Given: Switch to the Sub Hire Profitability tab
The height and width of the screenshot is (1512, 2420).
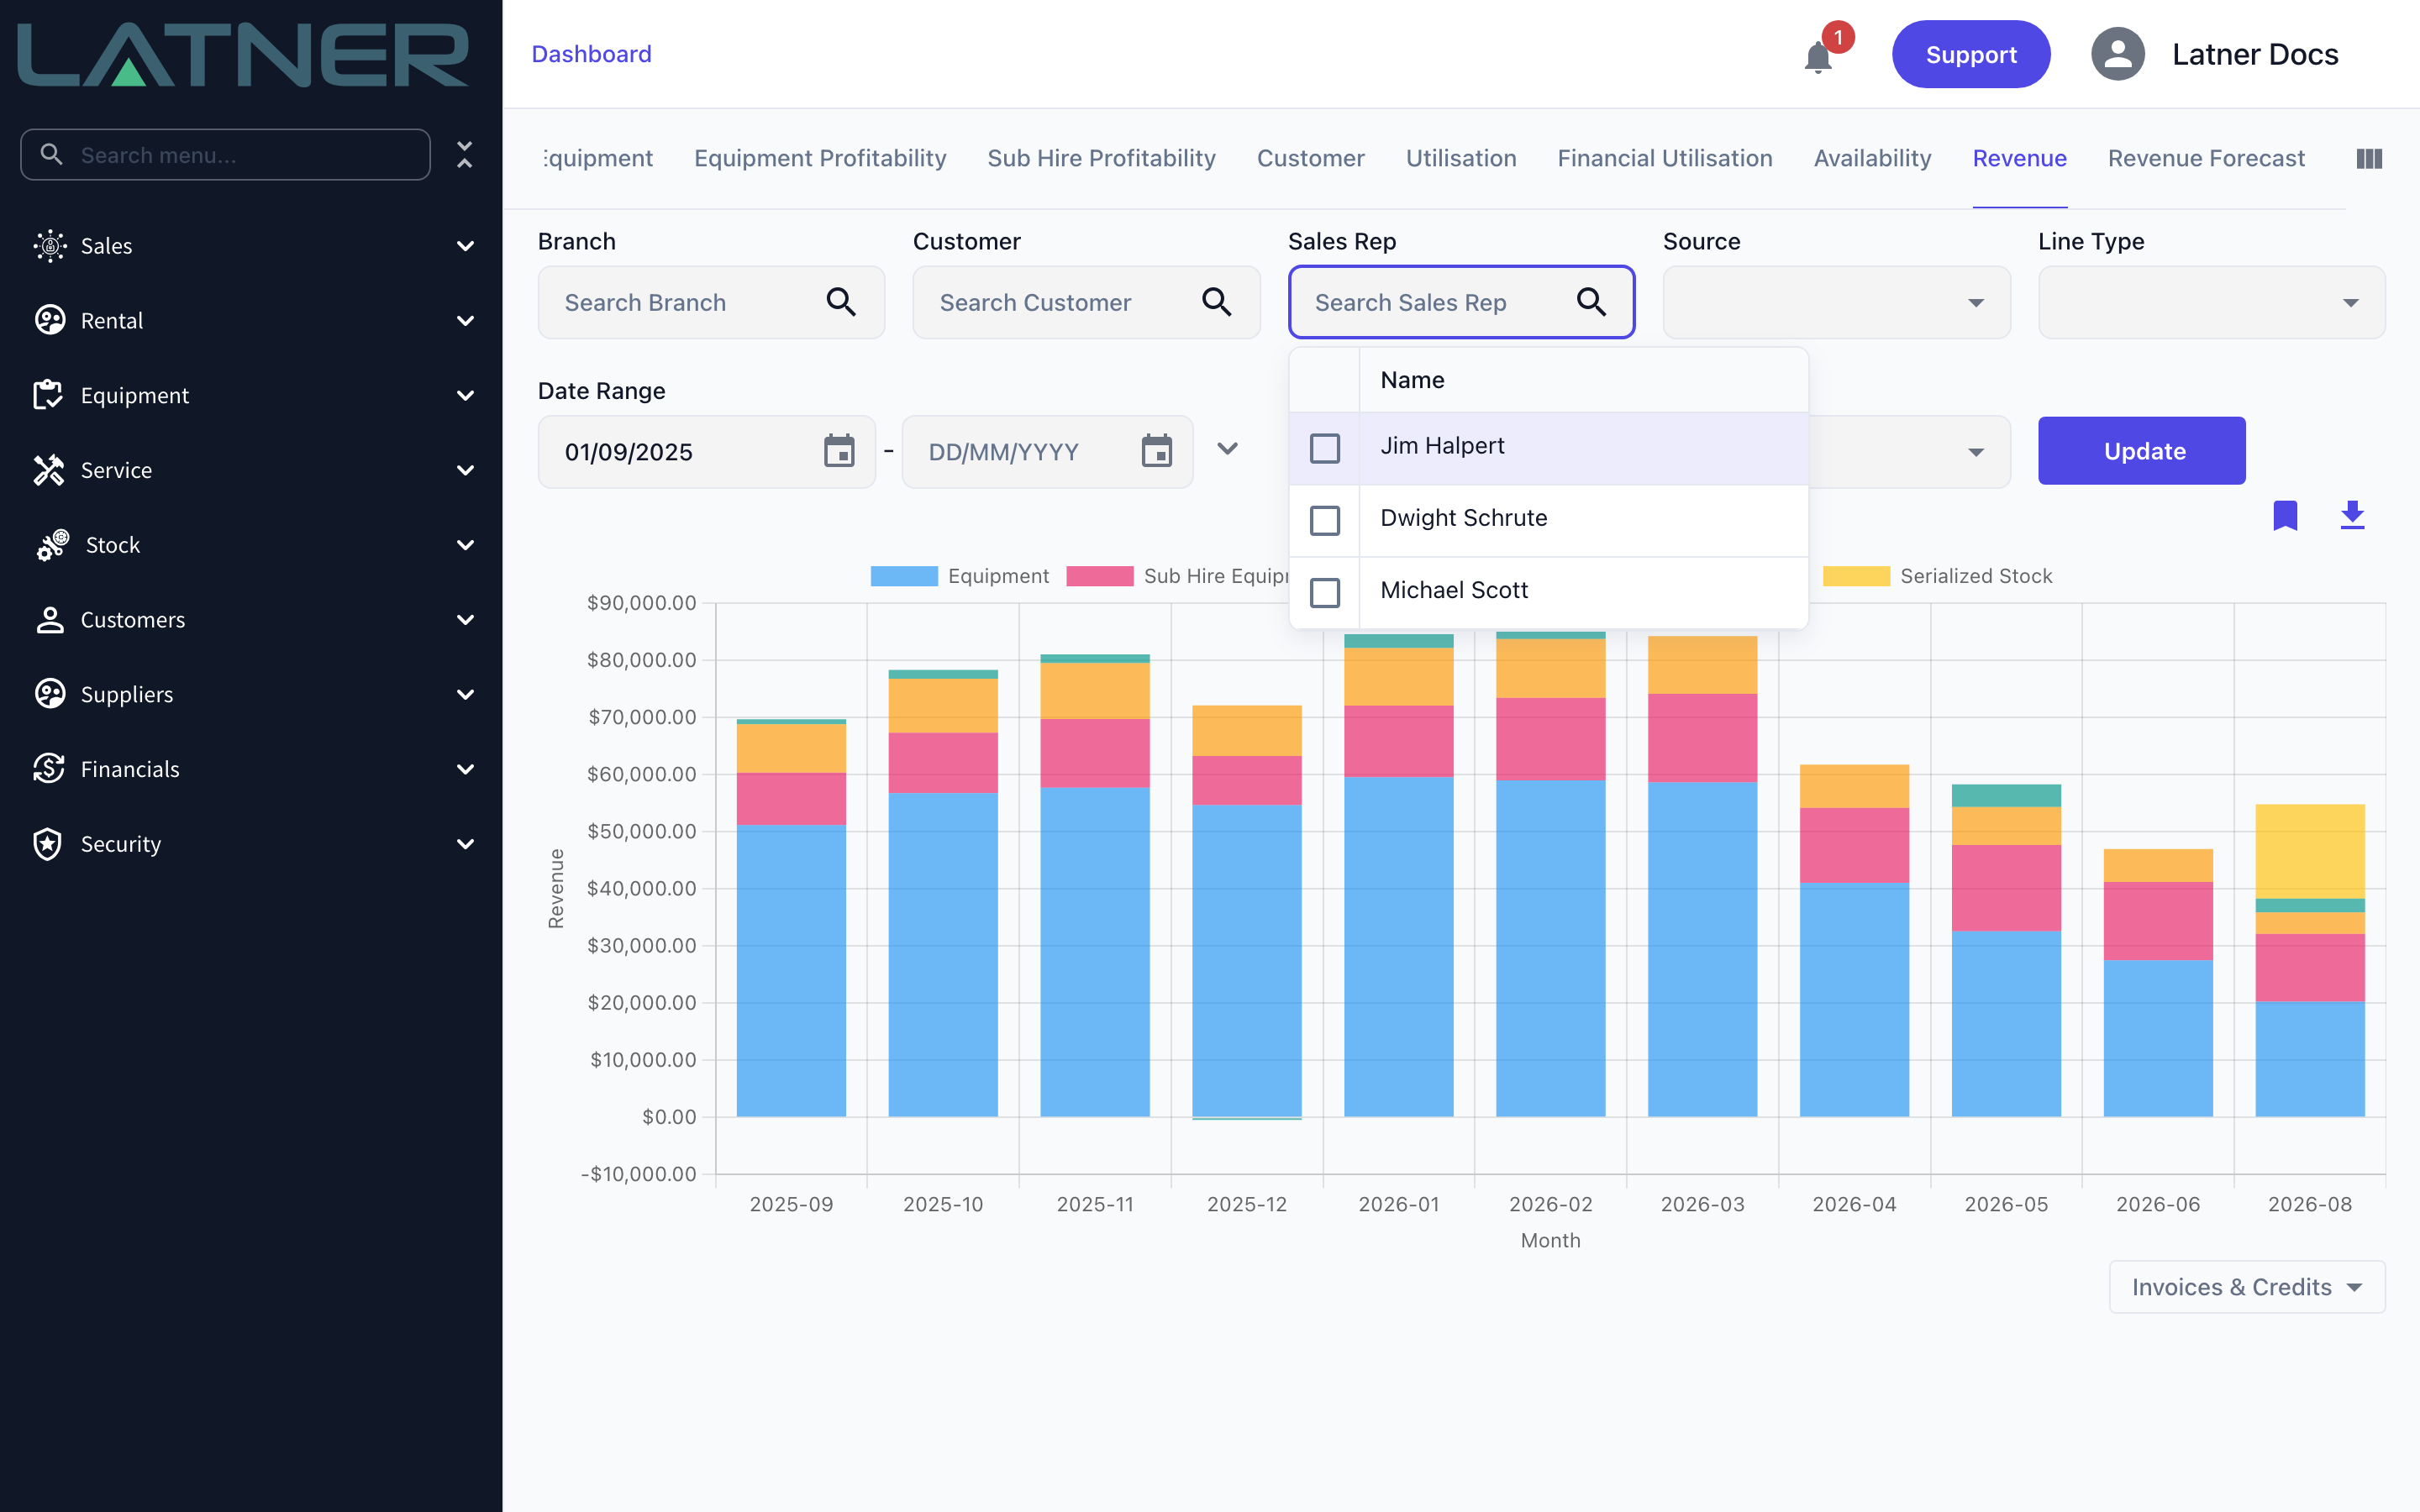Looking at the screenshot, I should click(x=1101, y=158).
